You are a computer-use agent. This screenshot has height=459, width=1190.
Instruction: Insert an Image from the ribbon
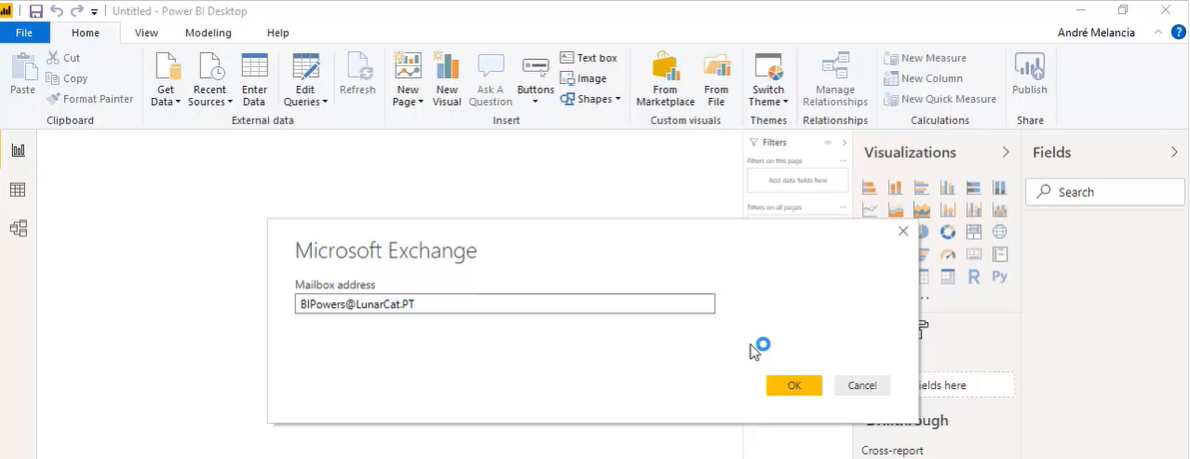584,78
